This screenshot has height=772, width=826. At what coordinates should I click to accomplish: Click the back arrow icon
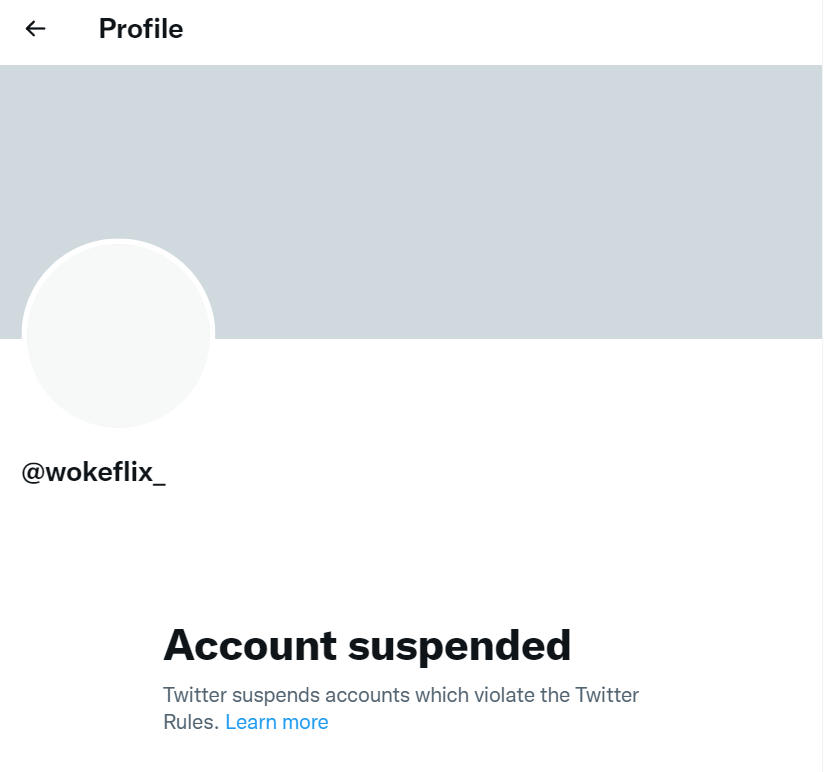pyautogui.click(x=36, y=29)
